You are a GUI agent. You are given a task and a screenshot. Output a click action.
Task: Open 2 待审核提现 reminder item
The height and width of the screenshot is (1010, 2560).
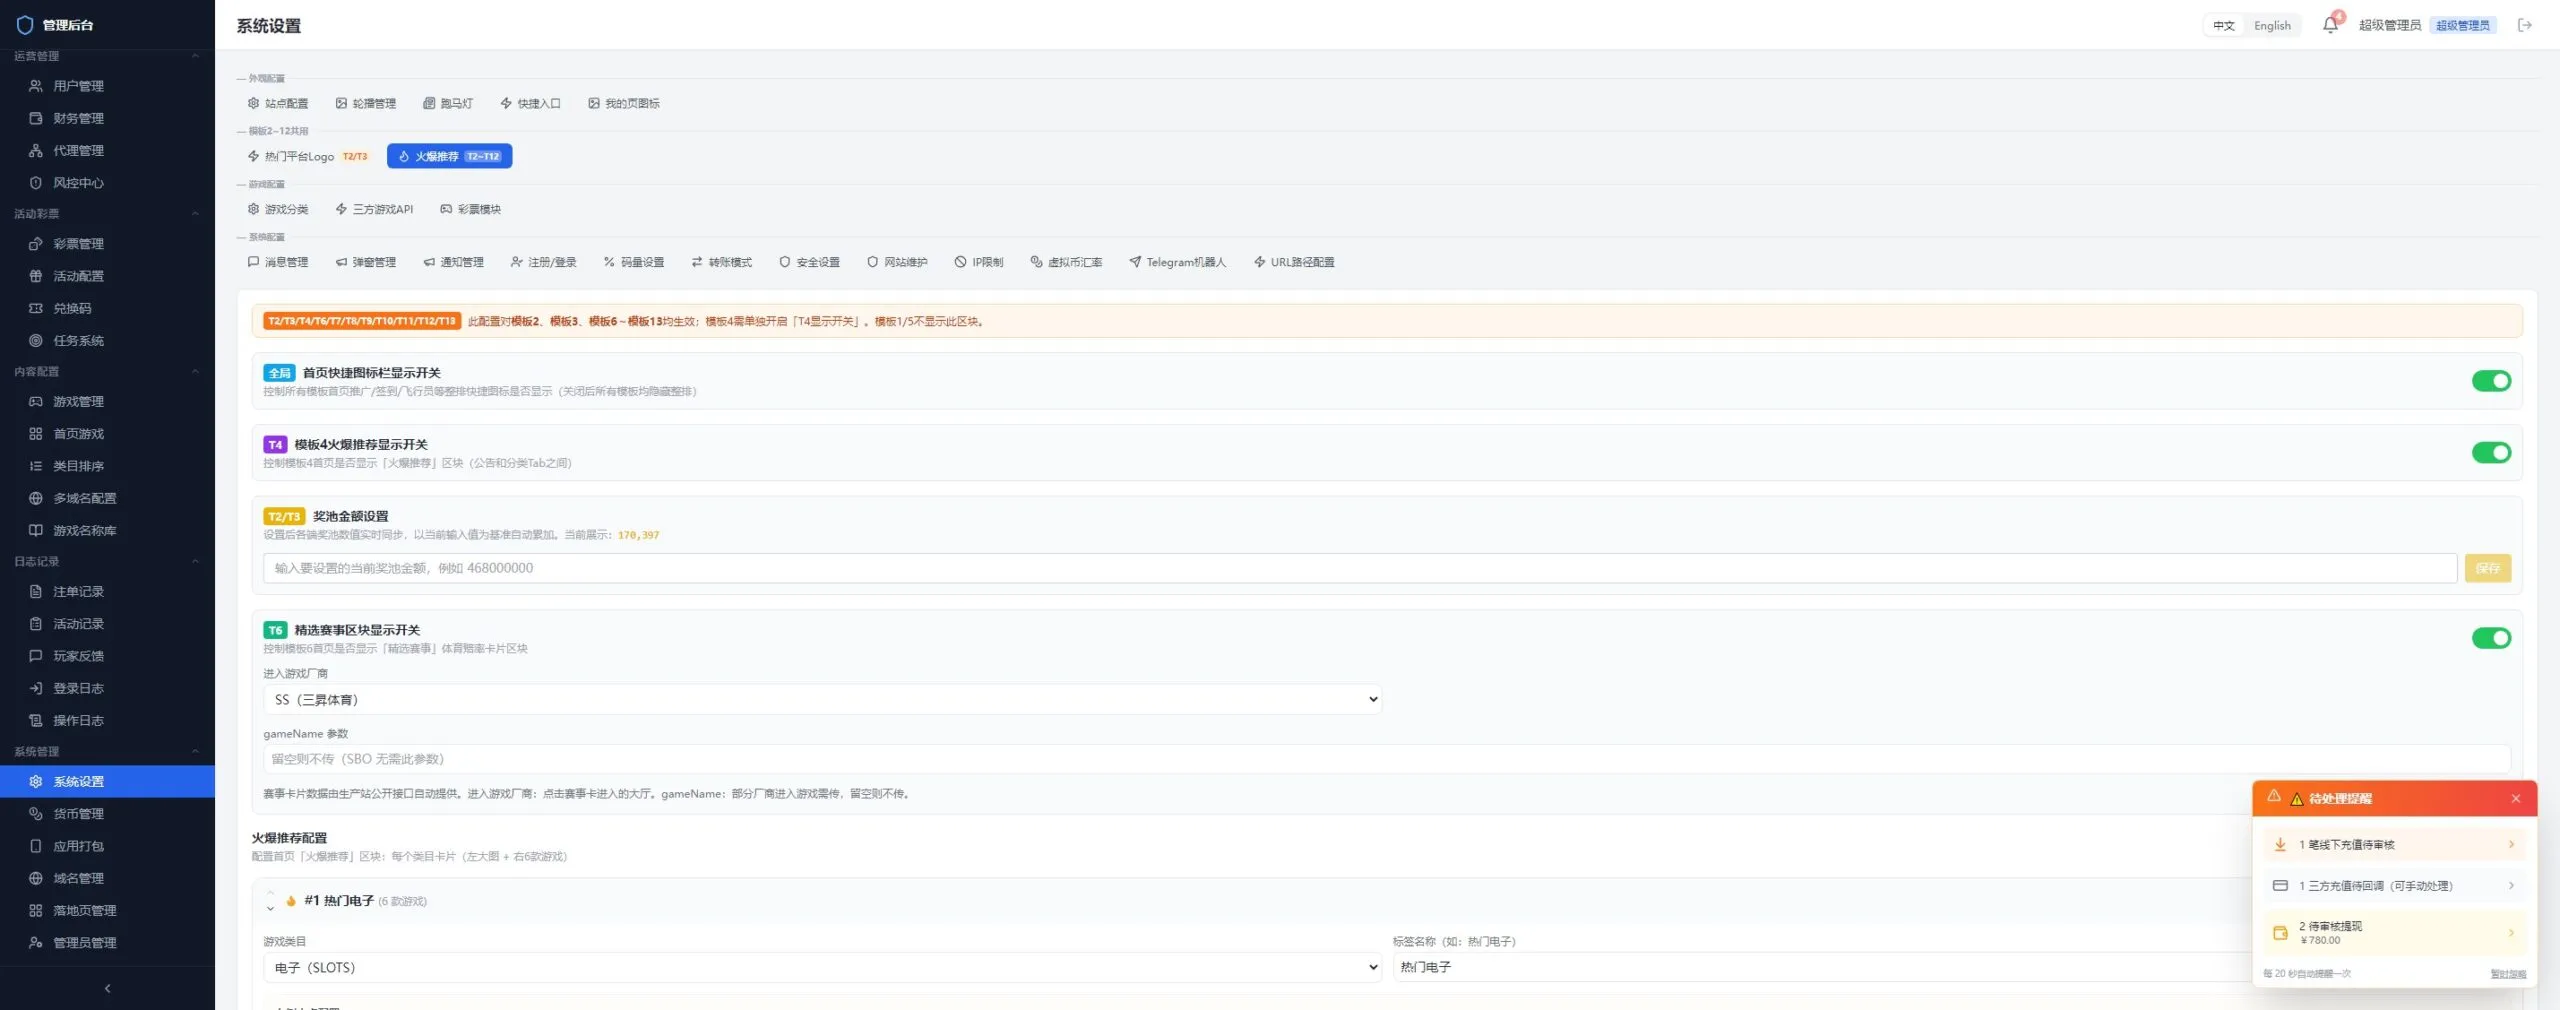[x=2394, y=932]
